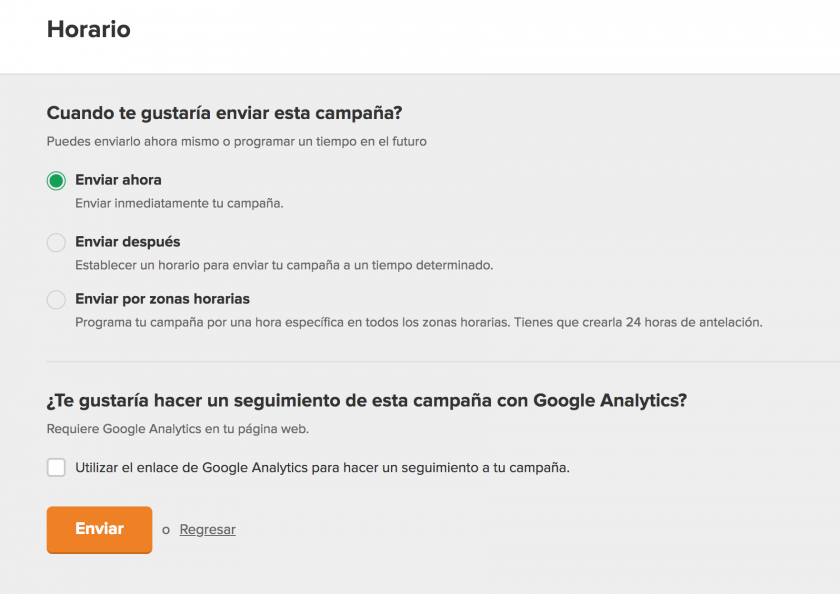This screenshot has height=594, width=840.
Task: Select the "Enviar ahora" radio button
Action: pos(56,181)
